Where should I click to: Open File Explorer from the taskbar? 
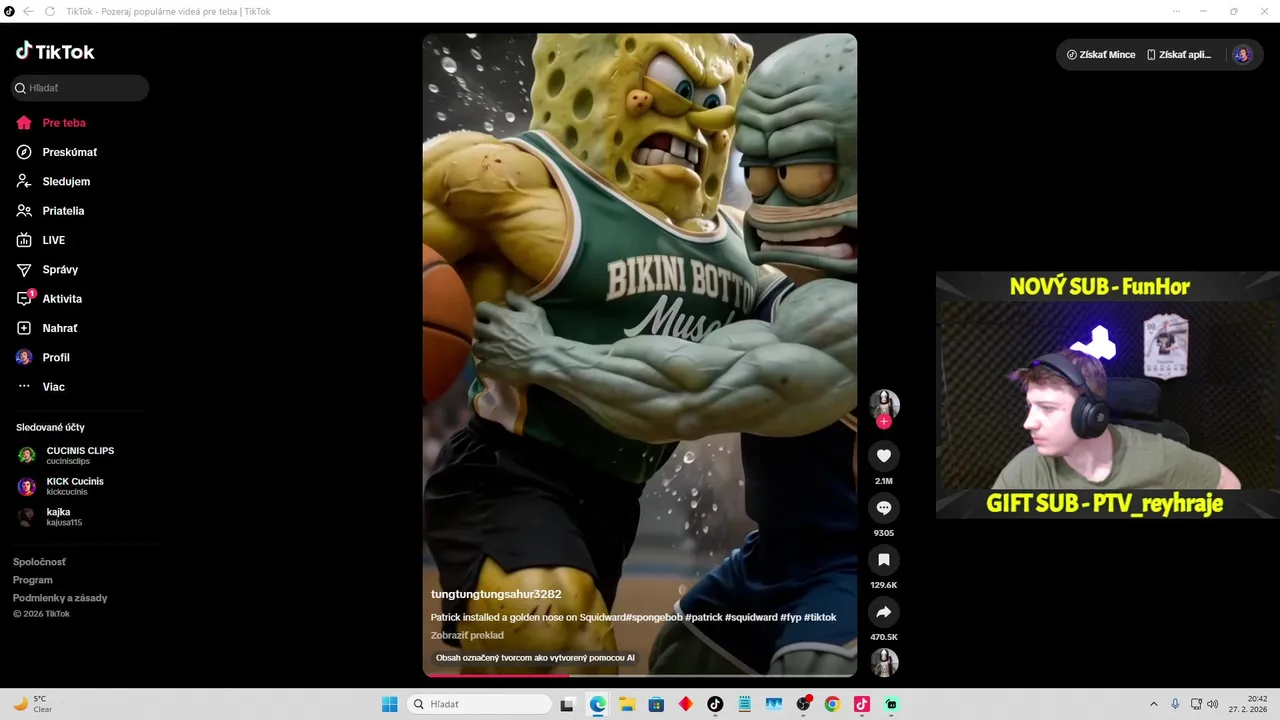click(627, 704)
